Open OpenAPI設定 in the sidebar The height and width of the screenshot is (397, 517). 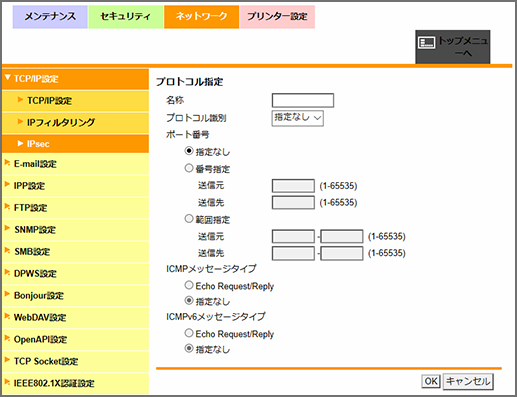tap(75, 340)
